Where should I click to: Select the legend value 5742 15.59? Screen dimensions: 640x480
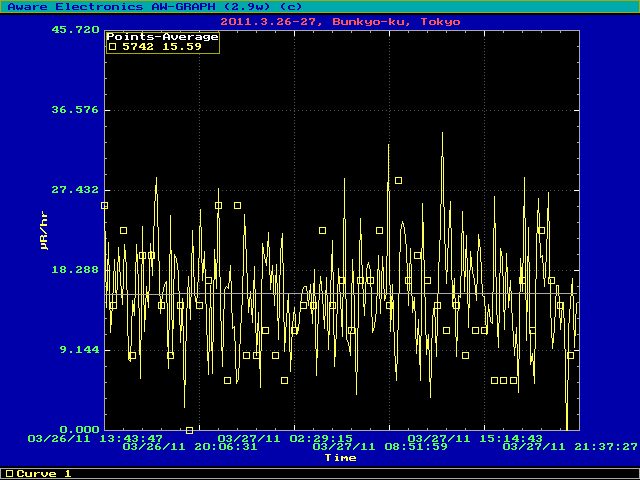pos(160,46)
